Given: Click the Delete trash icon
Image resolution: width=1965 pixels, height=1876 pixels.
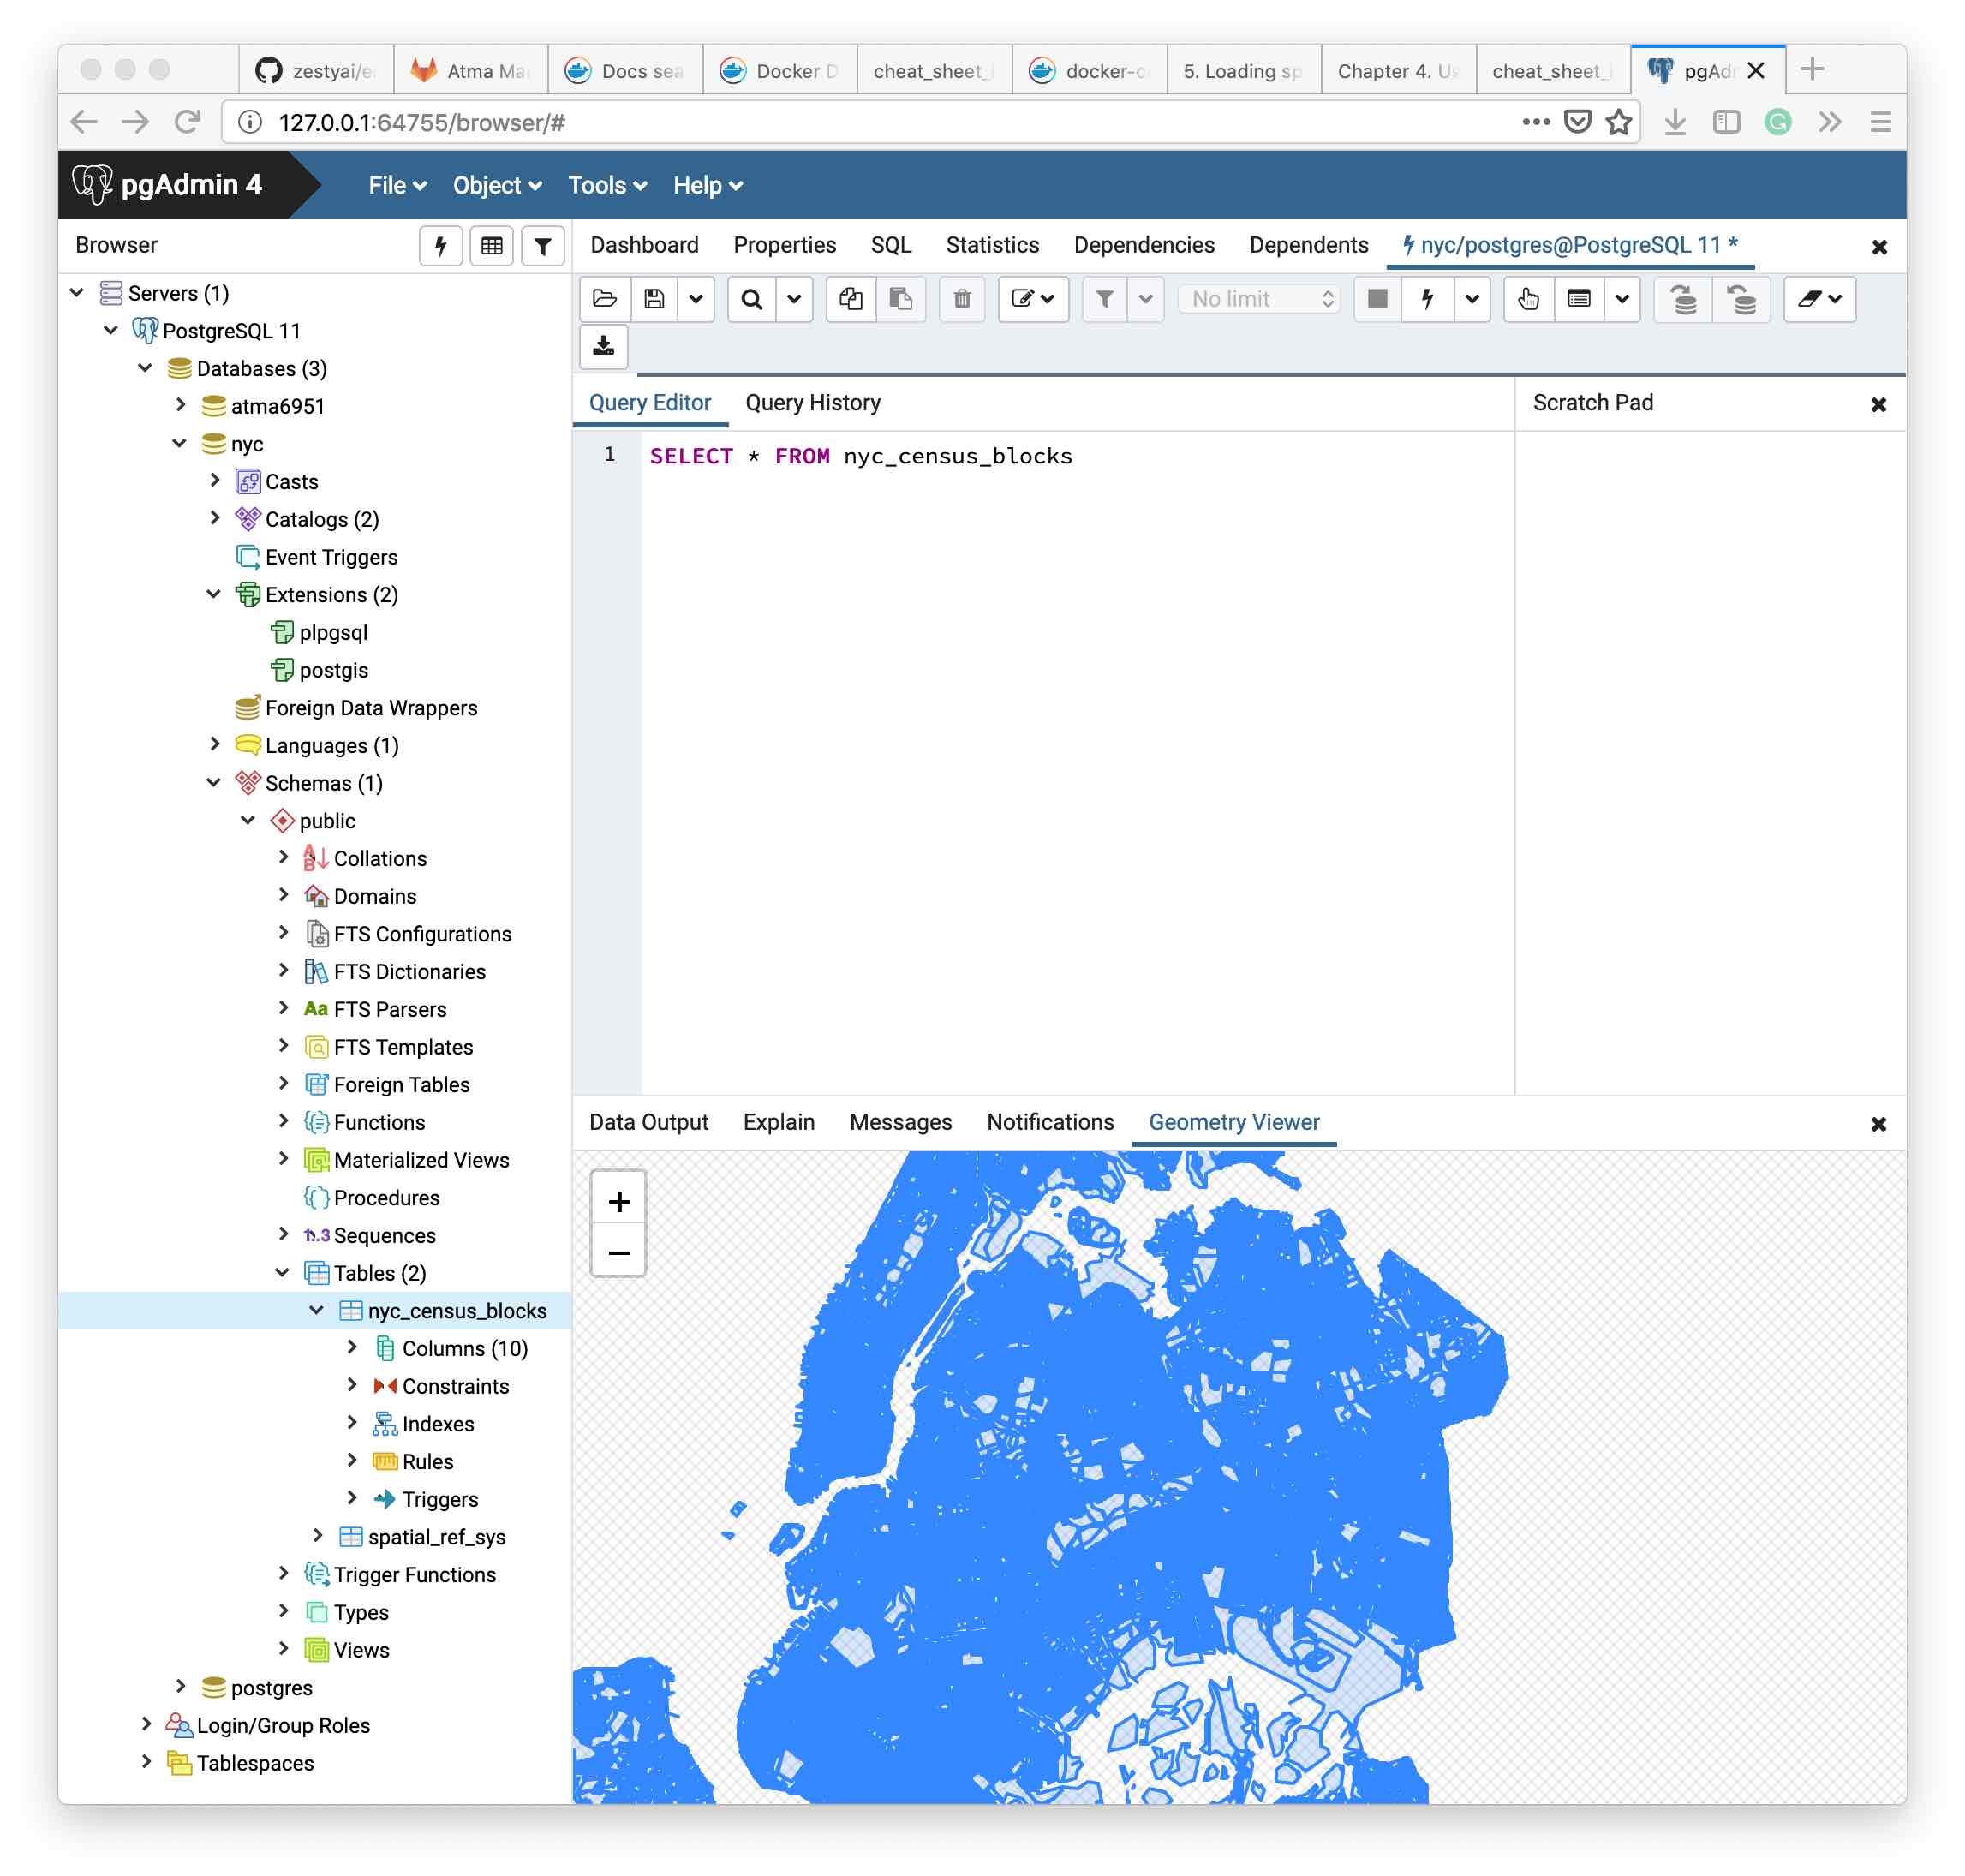Looking at the screenshot, I should [962, 299].
